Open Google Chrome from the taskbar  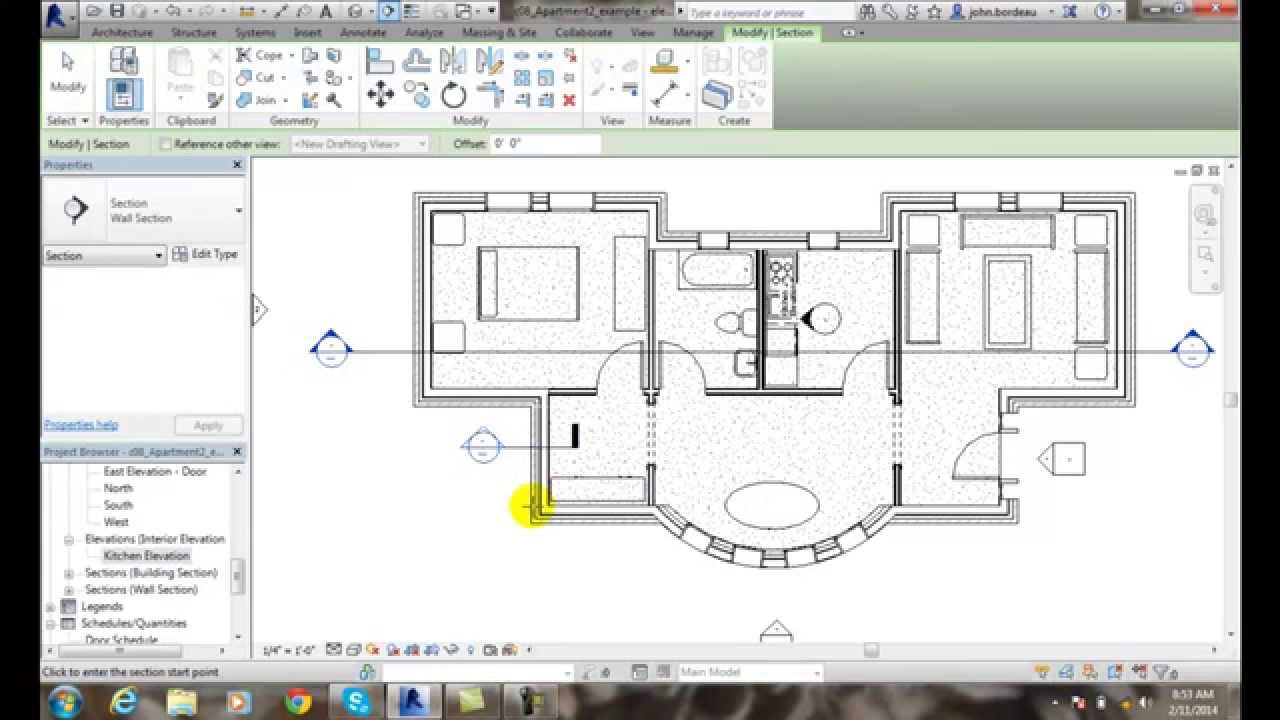[x=298, y=701]
